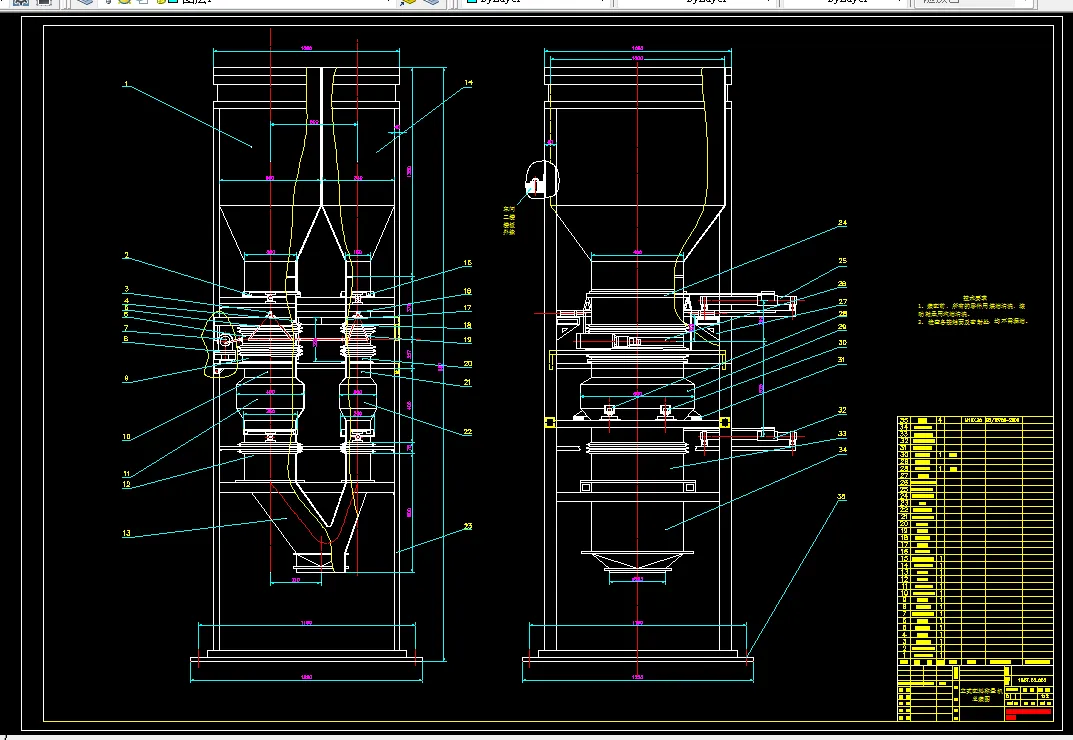Screen dimensions: 1073x740
Task: Select the technical requirements notes text block
Action: (972, 309)
